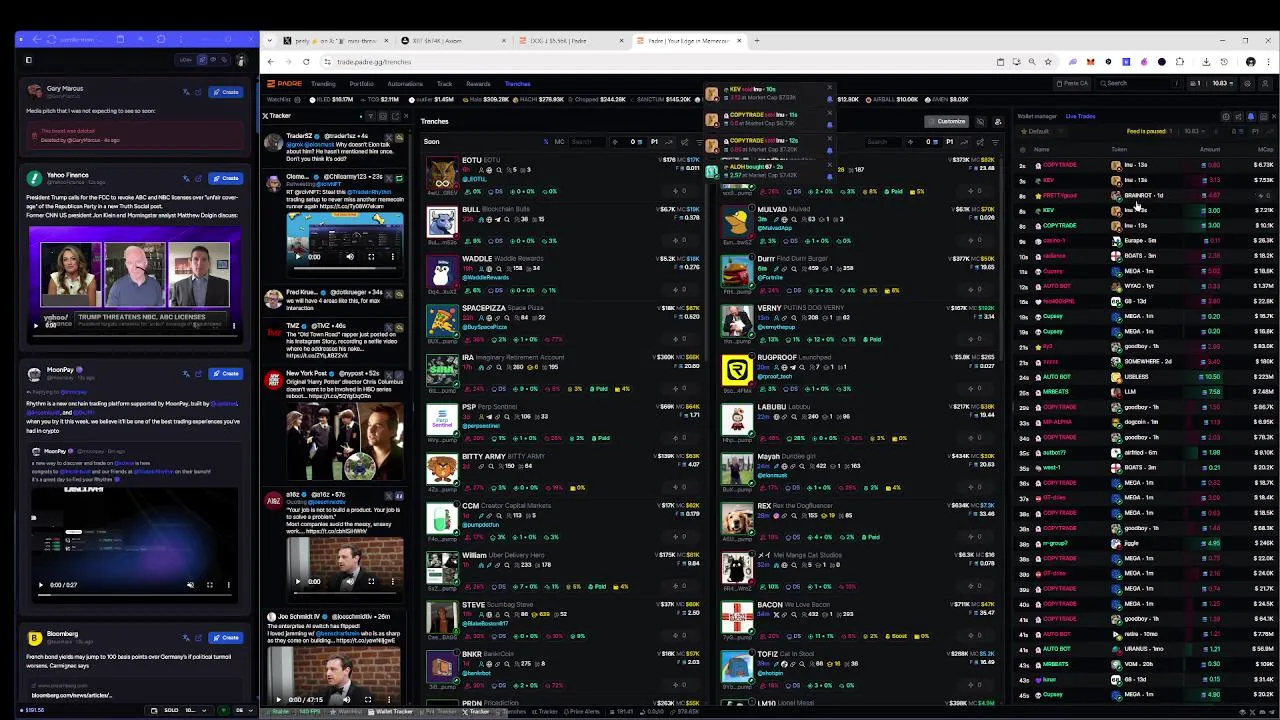Open the browser downloads icon

[1206, 62]
